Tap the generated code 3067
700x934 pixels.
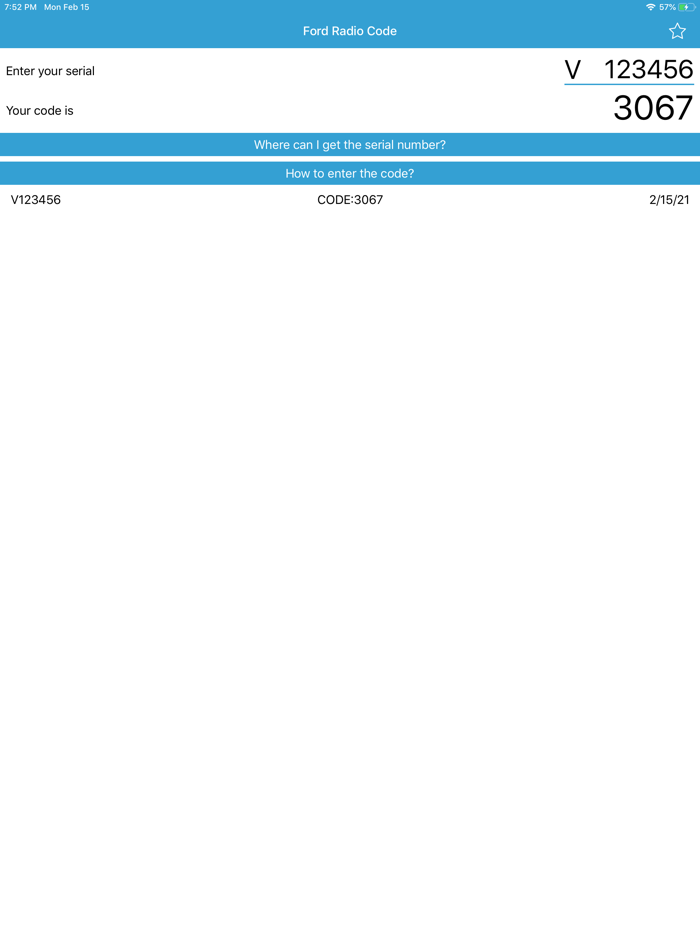(x=653, y=108)
